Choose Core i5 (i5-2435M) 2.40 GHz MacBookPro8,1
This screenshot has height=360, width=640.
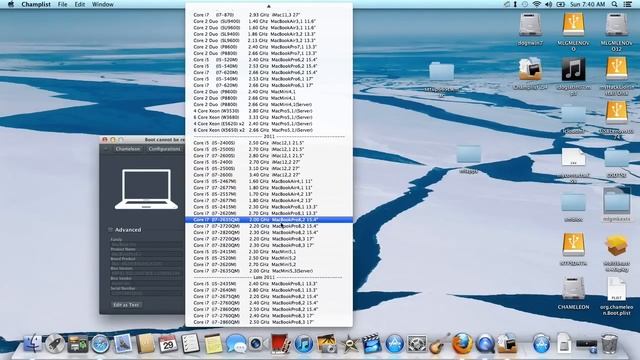point(269,284)
